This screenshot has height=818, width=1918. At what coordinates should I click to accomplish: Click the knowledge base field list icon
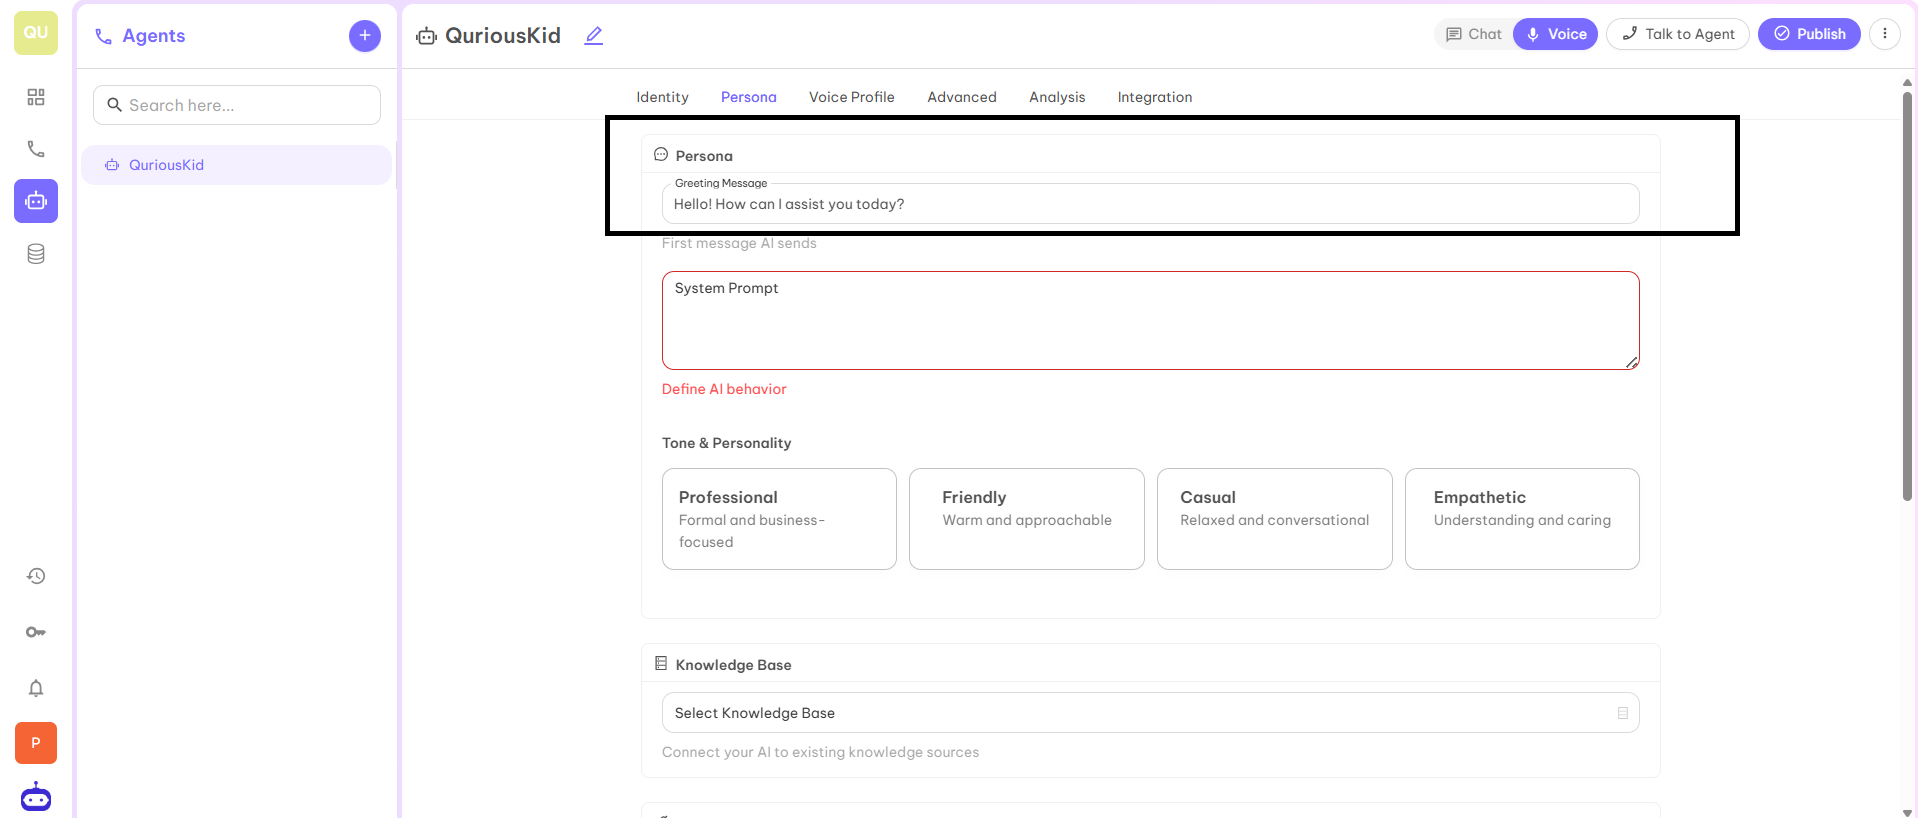[1623, 713]
